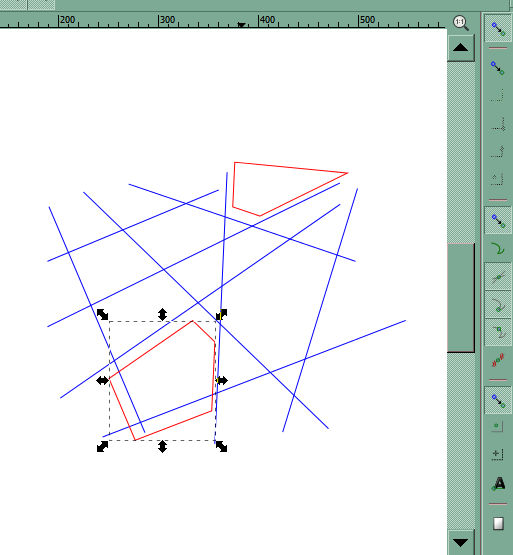Click the vertical scrollbar up arrow
The width and height of the screenshot is (513, 555).
point(461,47)
